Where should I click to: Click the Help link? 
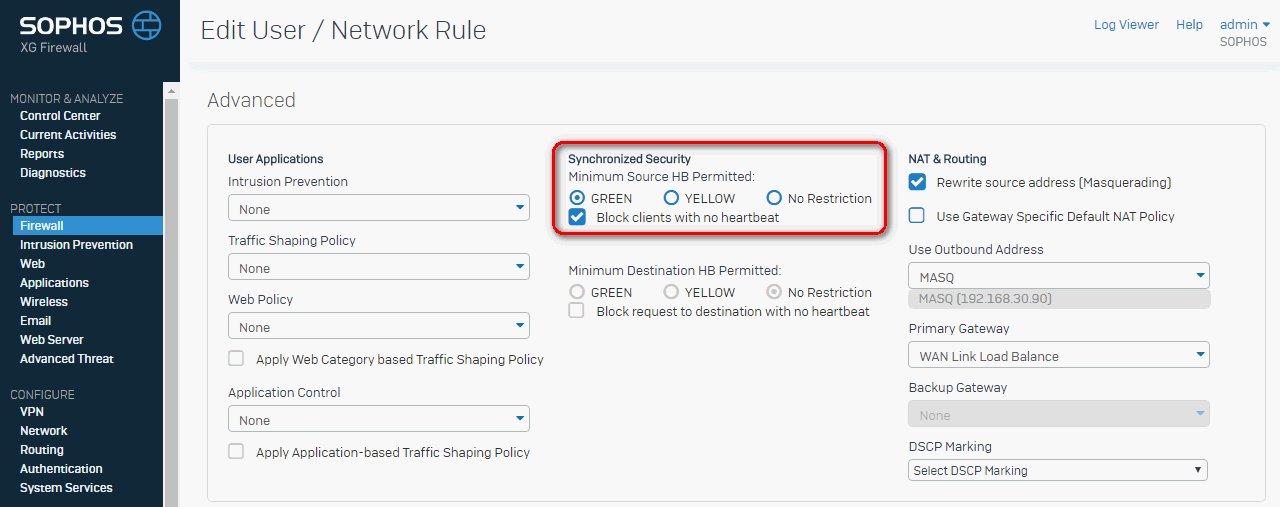click(x=1189, y=25)
